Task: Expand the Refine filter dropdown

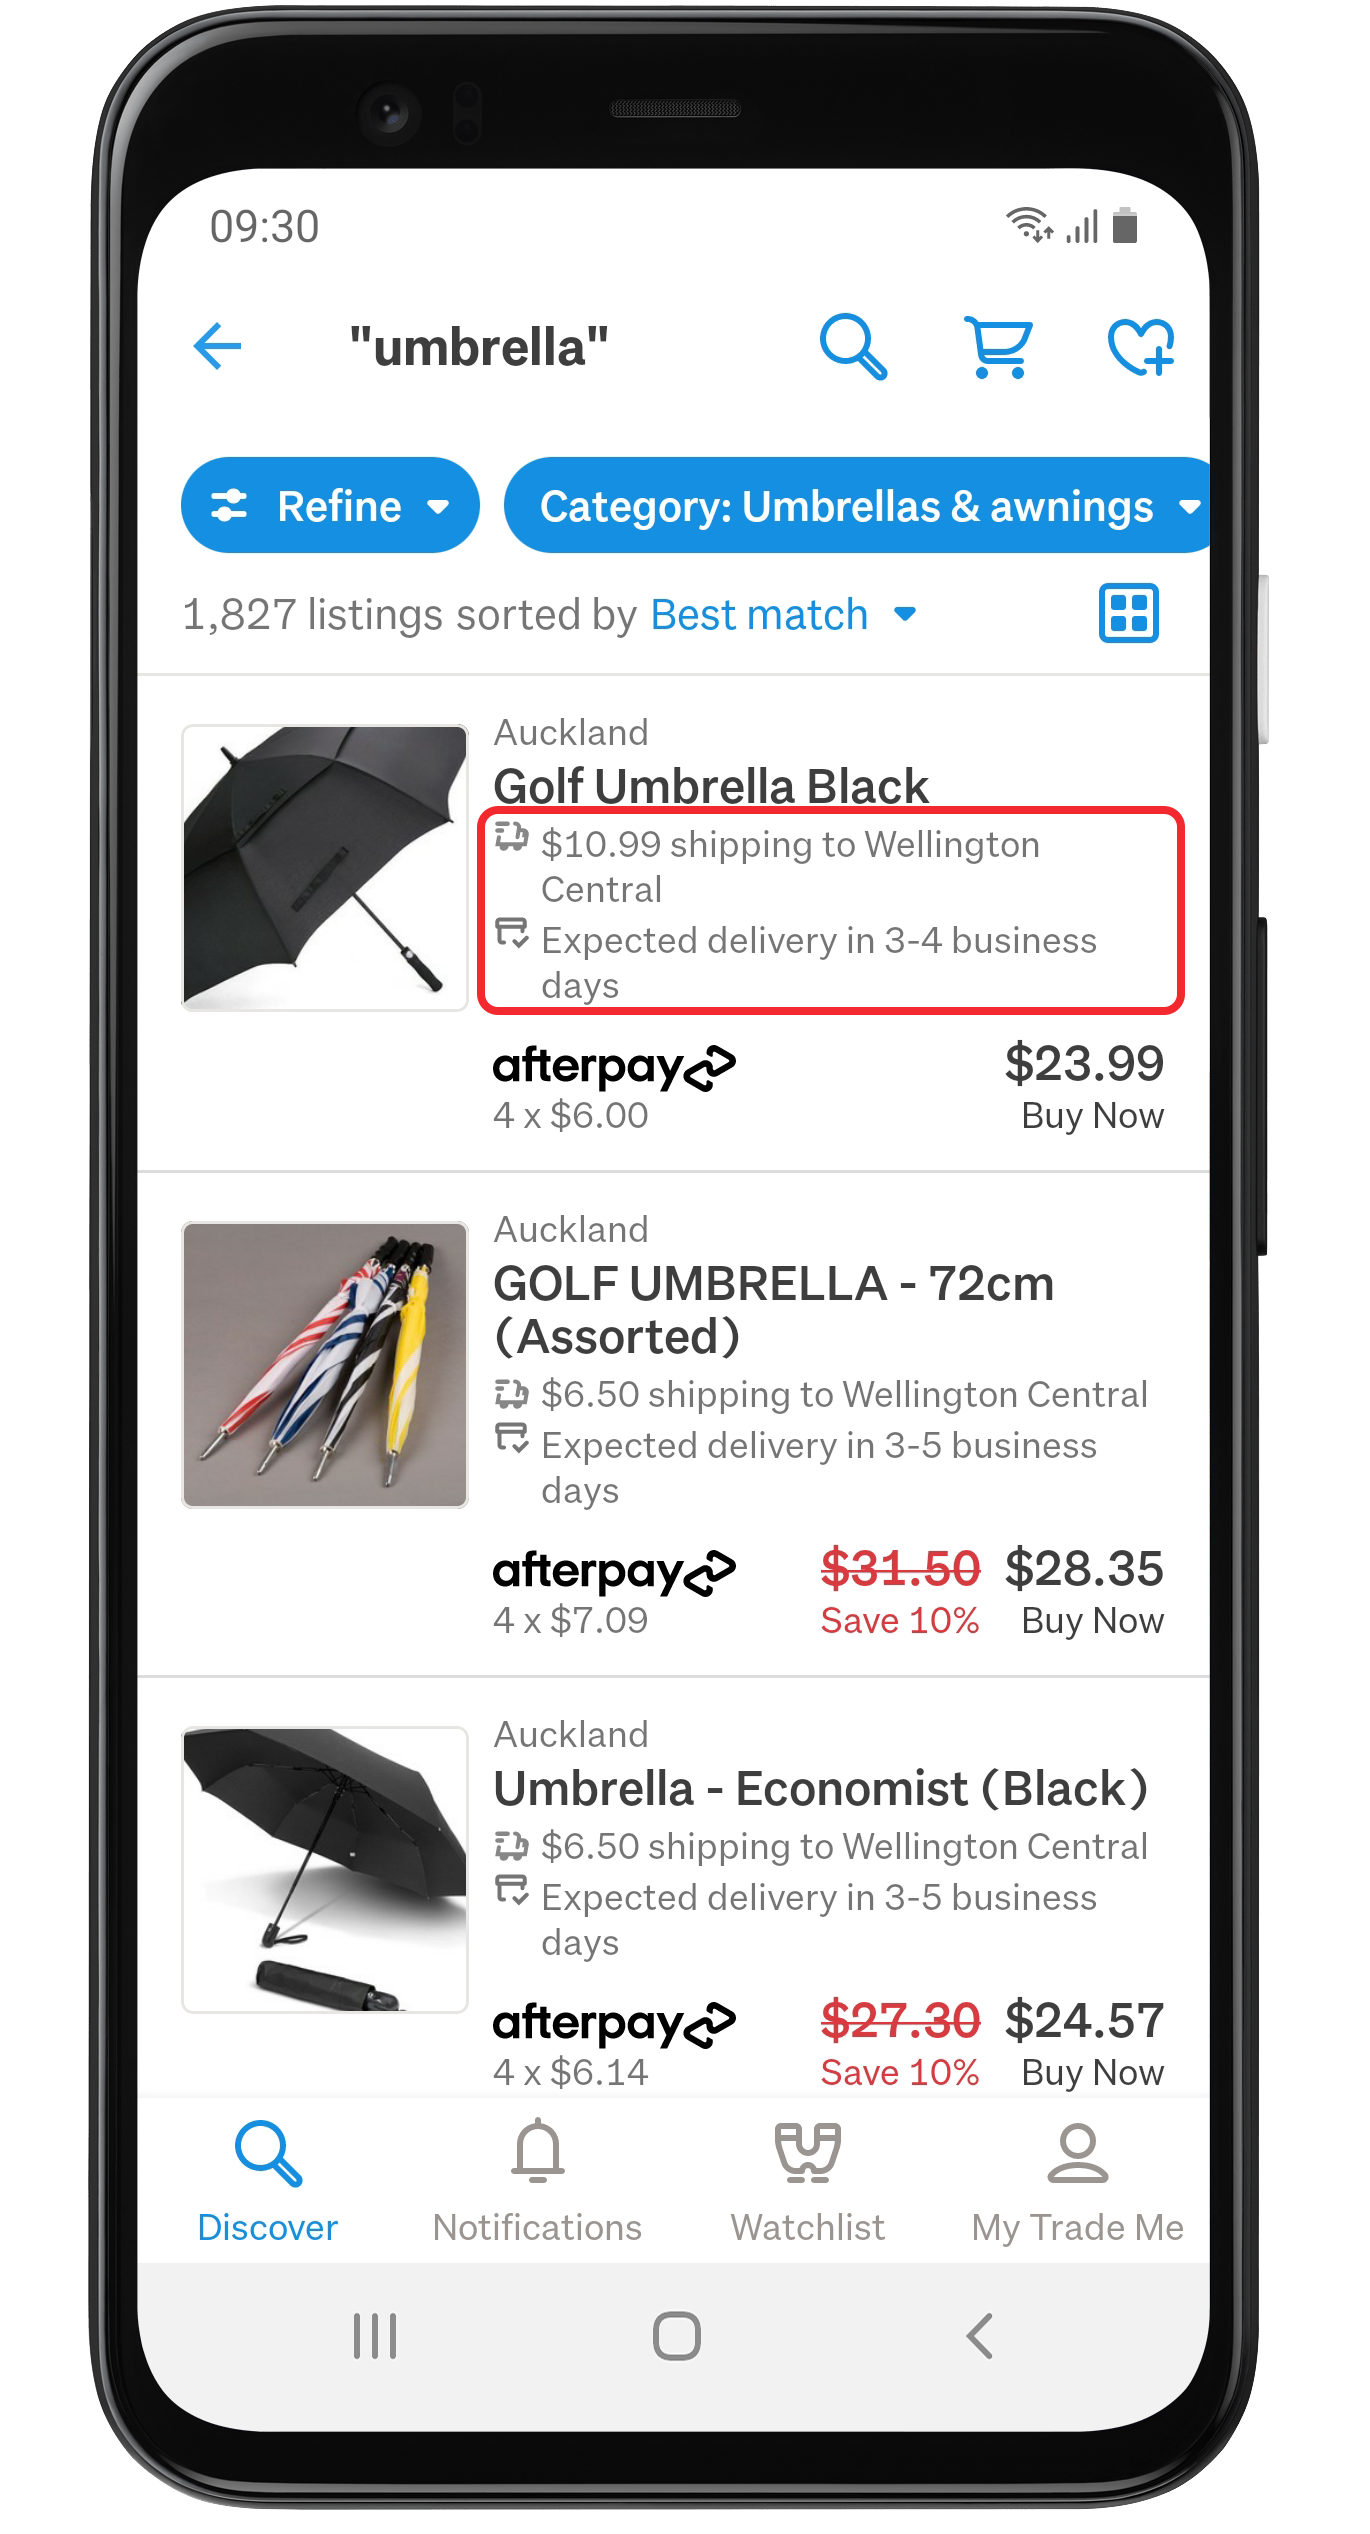Action: tap(330, 506)
